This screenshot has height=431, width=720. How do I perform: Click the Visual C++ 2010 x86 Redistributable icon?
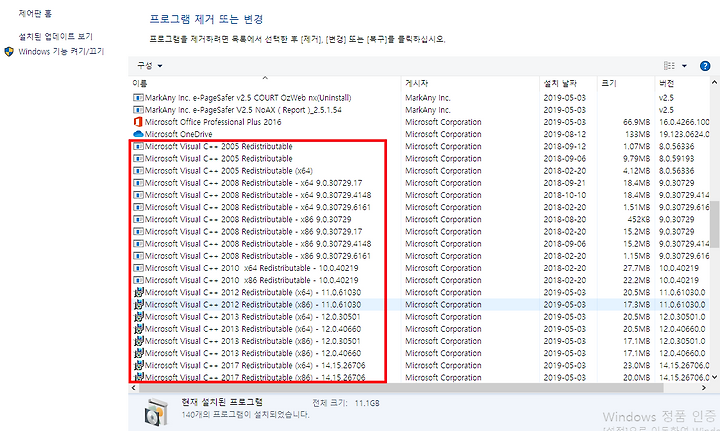tap(138, 280)
